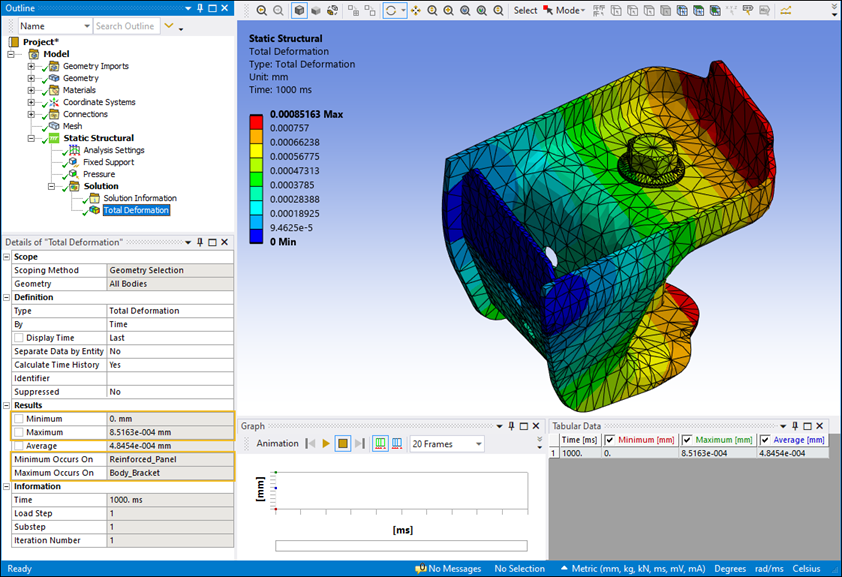Open the 20 Frames dropdown

tap(478, 444)
